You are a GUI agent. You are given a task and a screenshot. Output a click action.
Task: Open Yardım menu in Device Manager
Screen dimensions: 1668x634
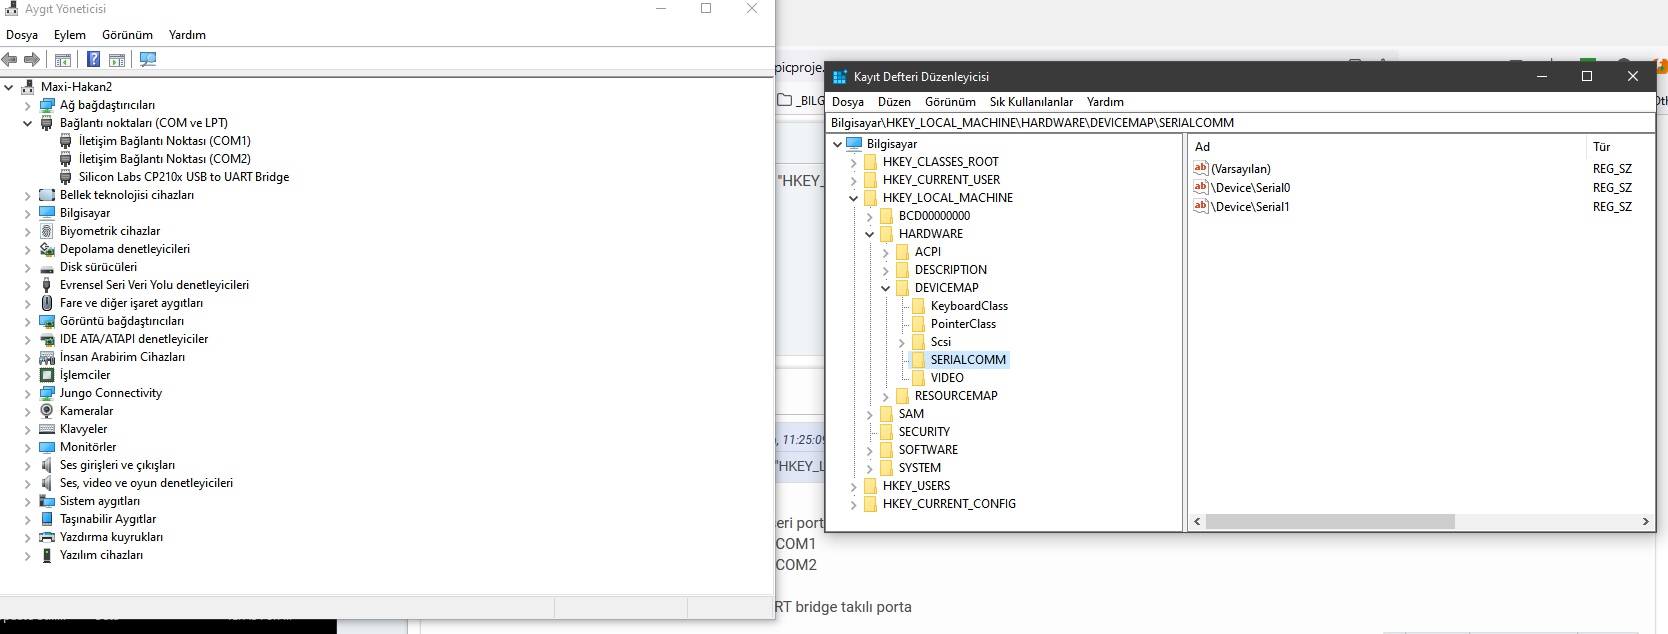click(187, 35)
